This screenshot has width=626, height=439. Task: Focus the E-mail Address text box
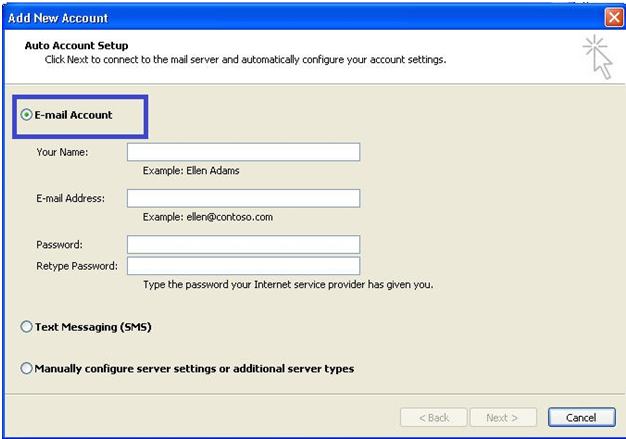coord(244,198)
